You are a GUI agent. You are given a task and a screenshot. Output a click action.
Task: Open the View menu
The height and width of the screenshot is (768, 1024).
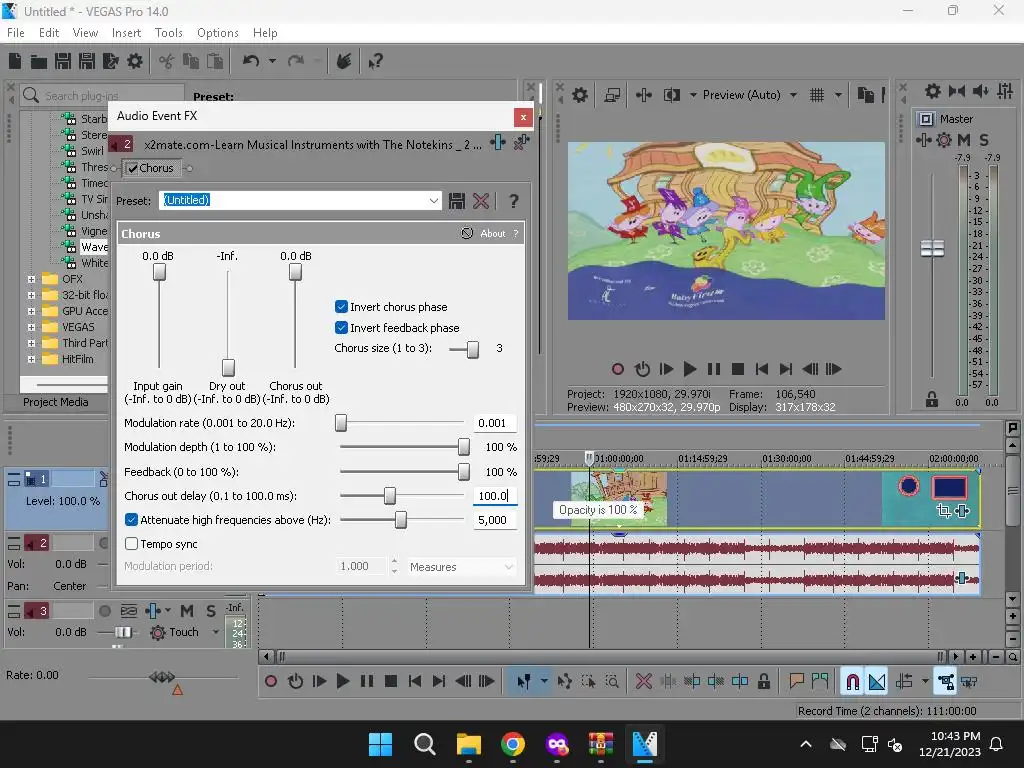(x=85, y=33)
